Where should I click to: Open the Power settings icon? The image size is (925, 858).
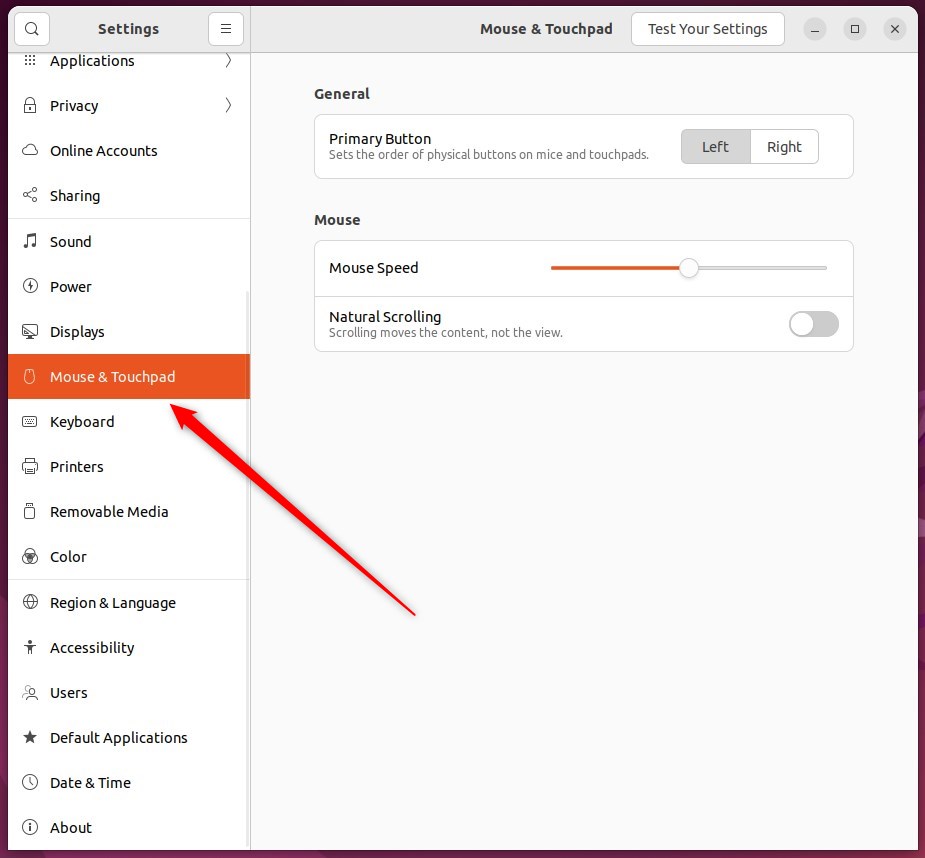28,286
